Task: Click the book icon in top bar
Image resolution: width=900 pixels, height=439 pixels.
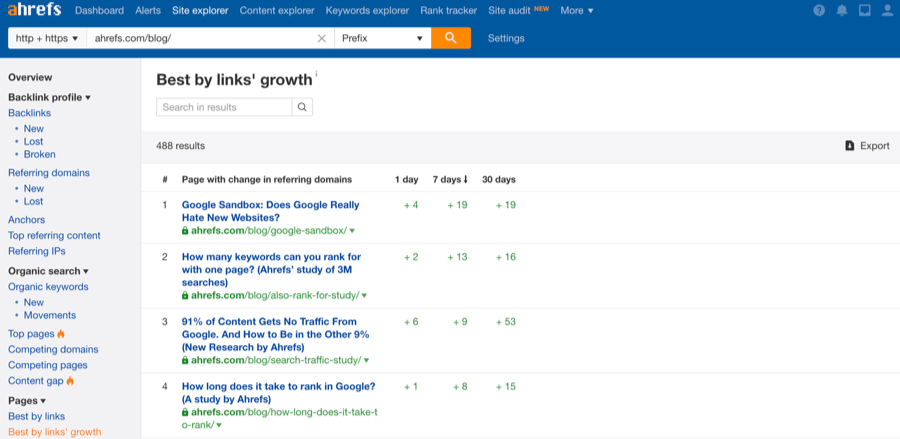Action: click(x=864, y=10)
